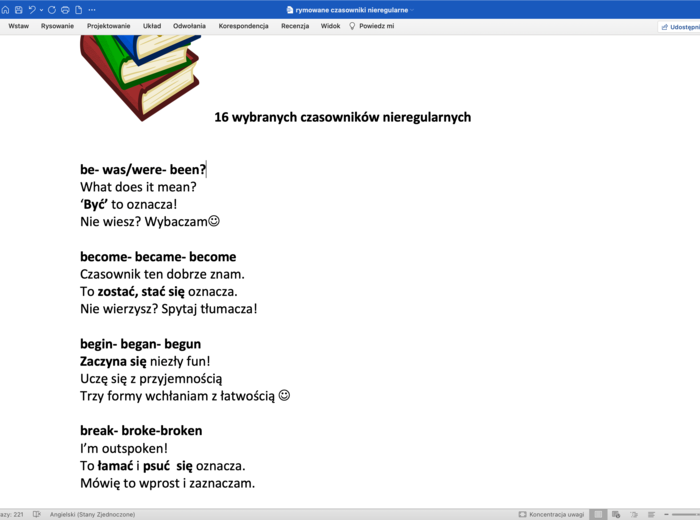Click the word count in the status bar

12,515
